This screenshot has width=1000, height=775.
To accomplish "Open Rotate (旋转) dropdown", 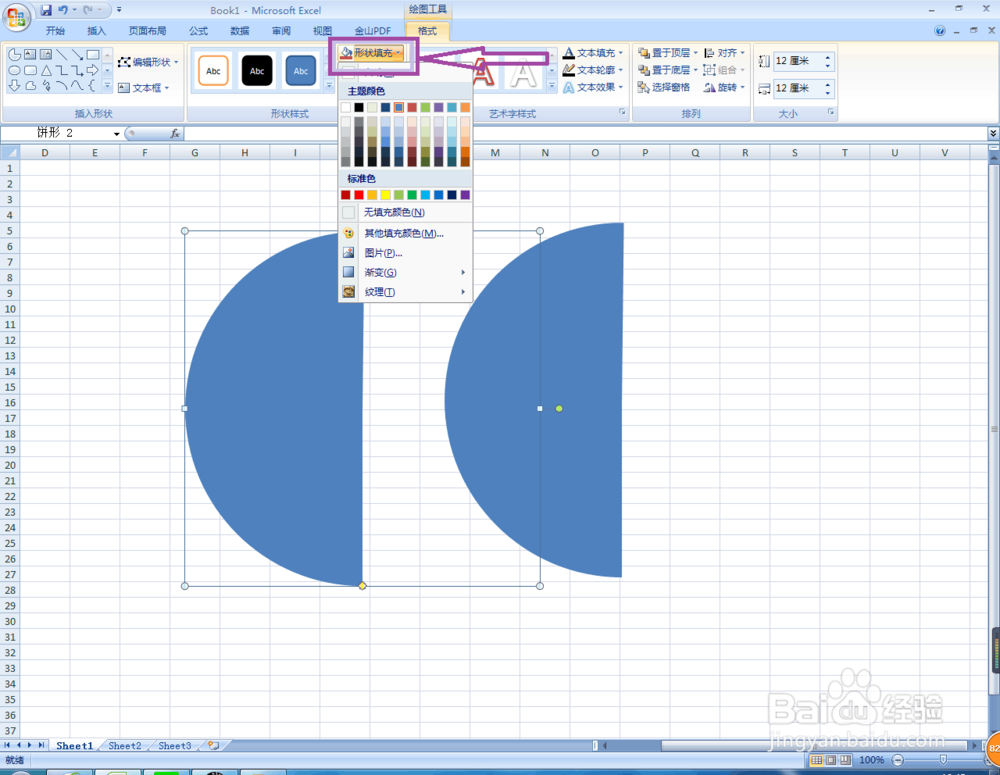I will [x=724, y=87].
